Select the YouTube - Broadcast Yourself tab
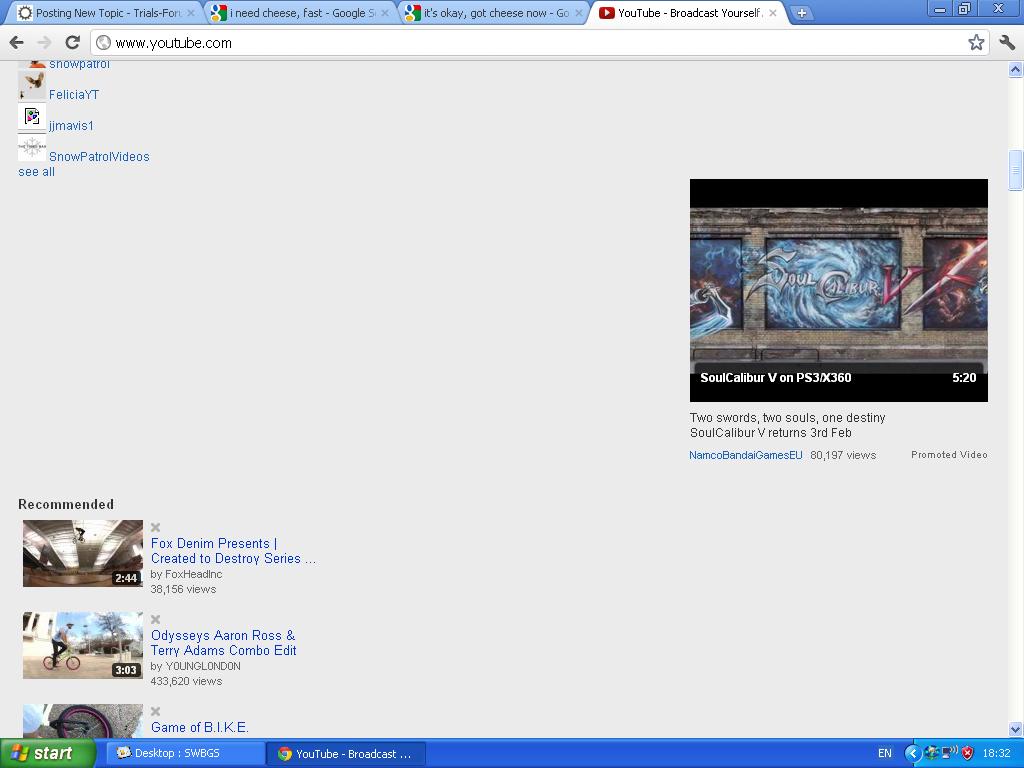The image size is (1024, 768). click(x=688, y=13)
